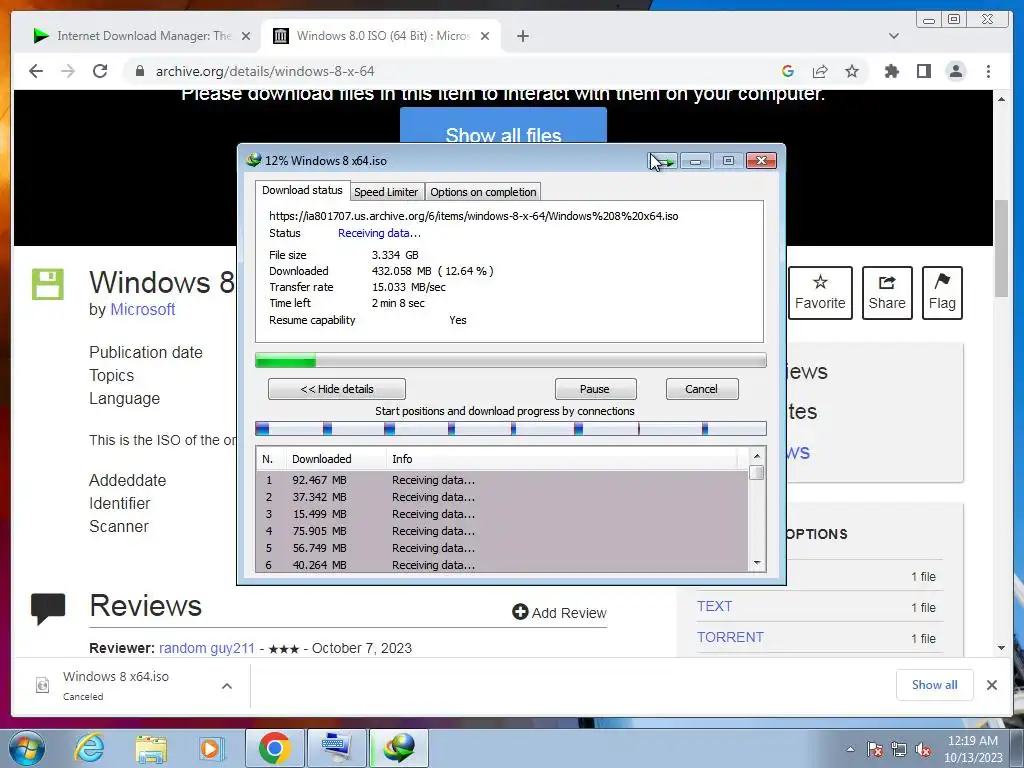Click Add Review link

pos(560,613)
